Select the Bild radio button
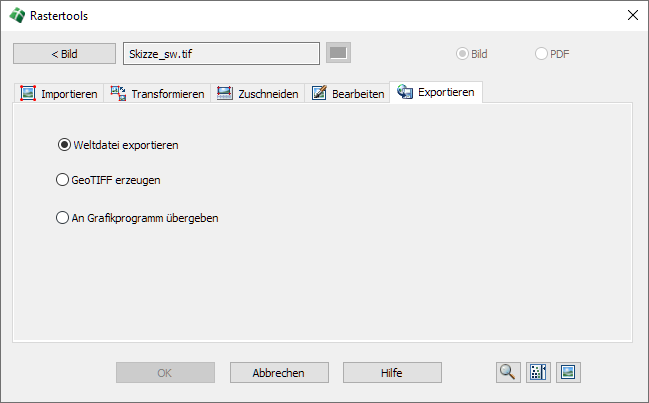 coord(462,54)
